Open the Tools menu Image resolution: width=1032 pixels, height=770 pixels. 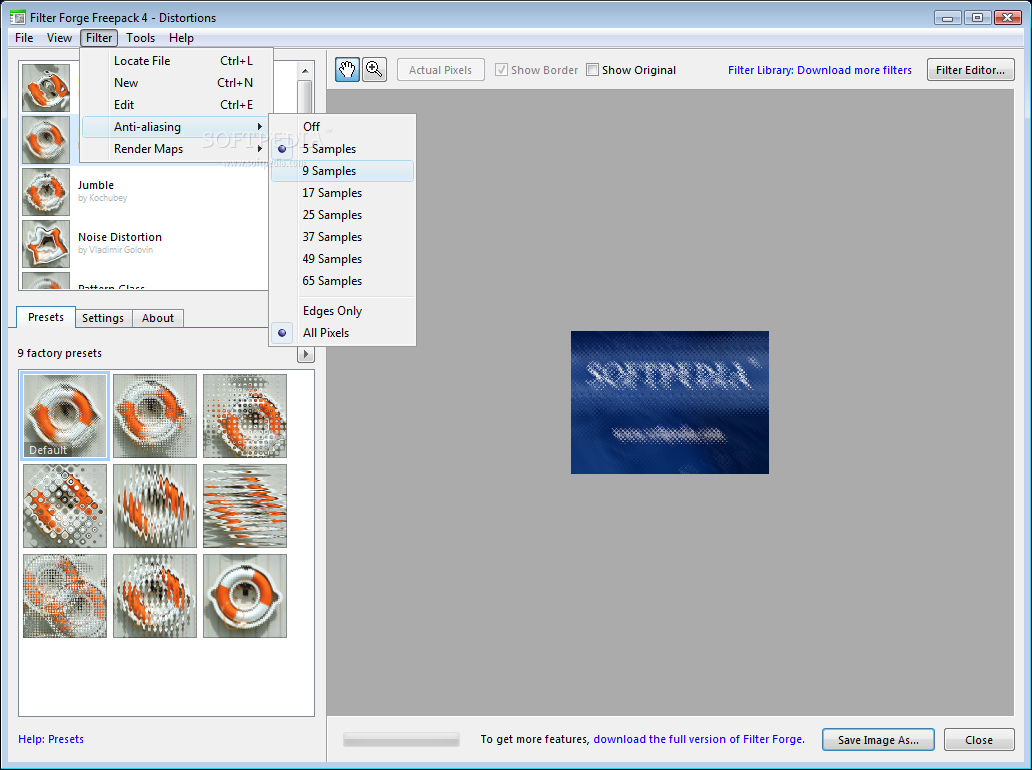pyautogui.click(x=140, y=38)
